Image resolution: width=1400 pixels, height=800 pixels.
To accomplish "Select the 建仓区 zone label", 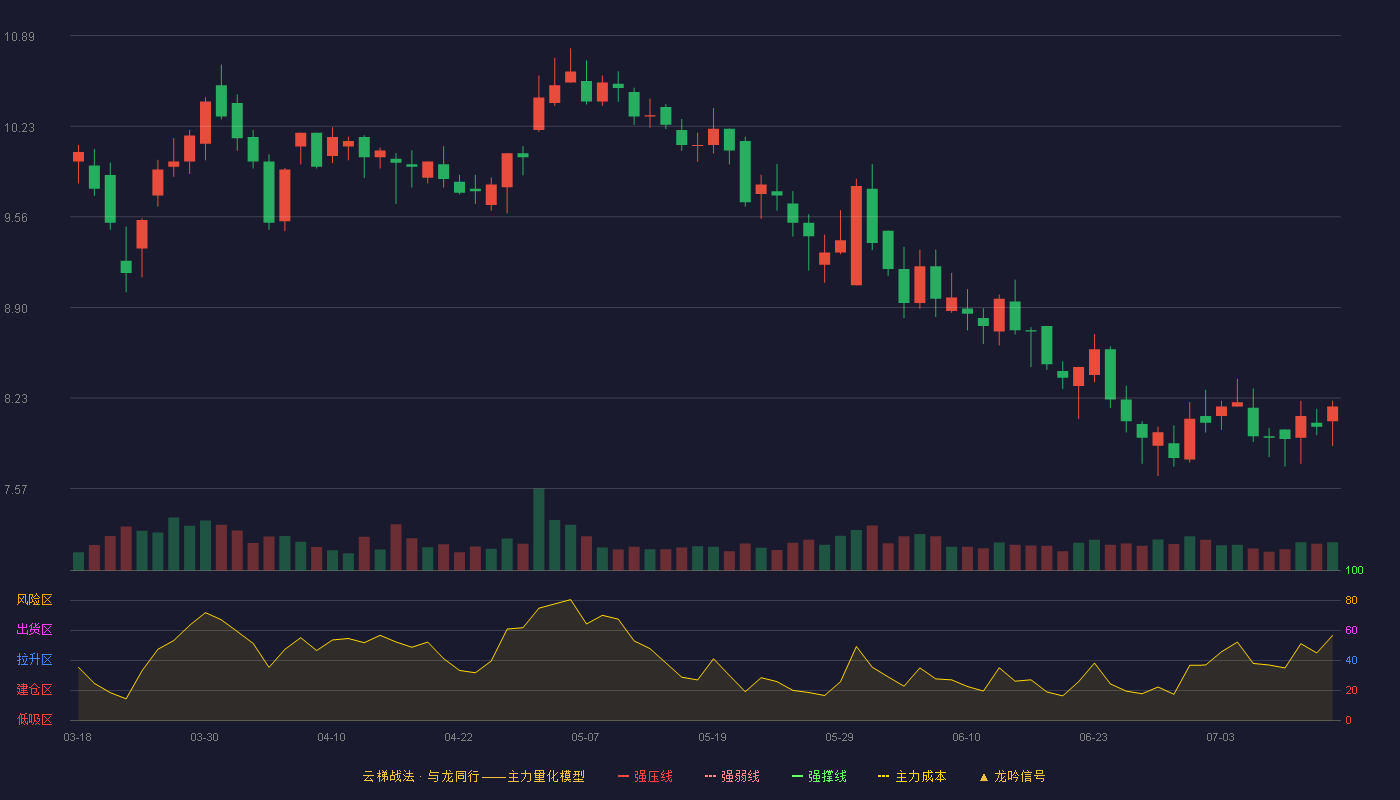I will click(34, 690).
